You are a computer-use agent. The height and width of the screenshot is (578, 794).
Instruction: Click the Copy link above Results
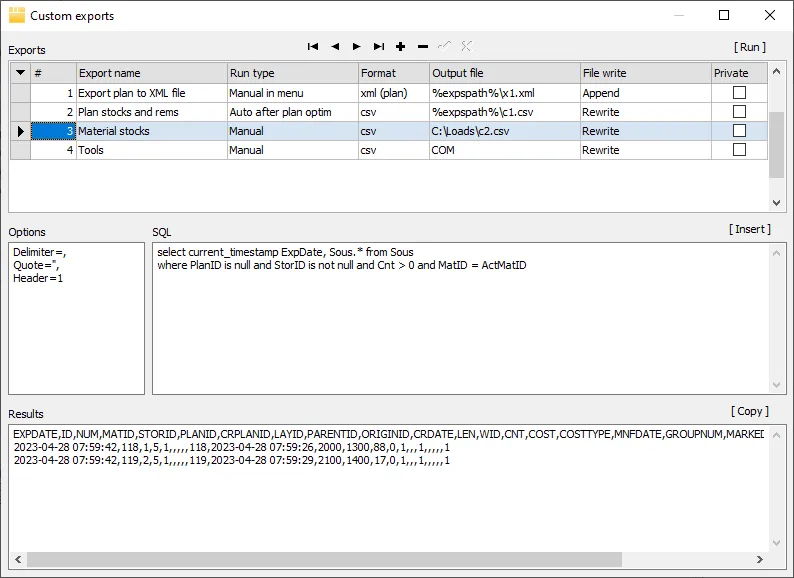pos(750,411)
